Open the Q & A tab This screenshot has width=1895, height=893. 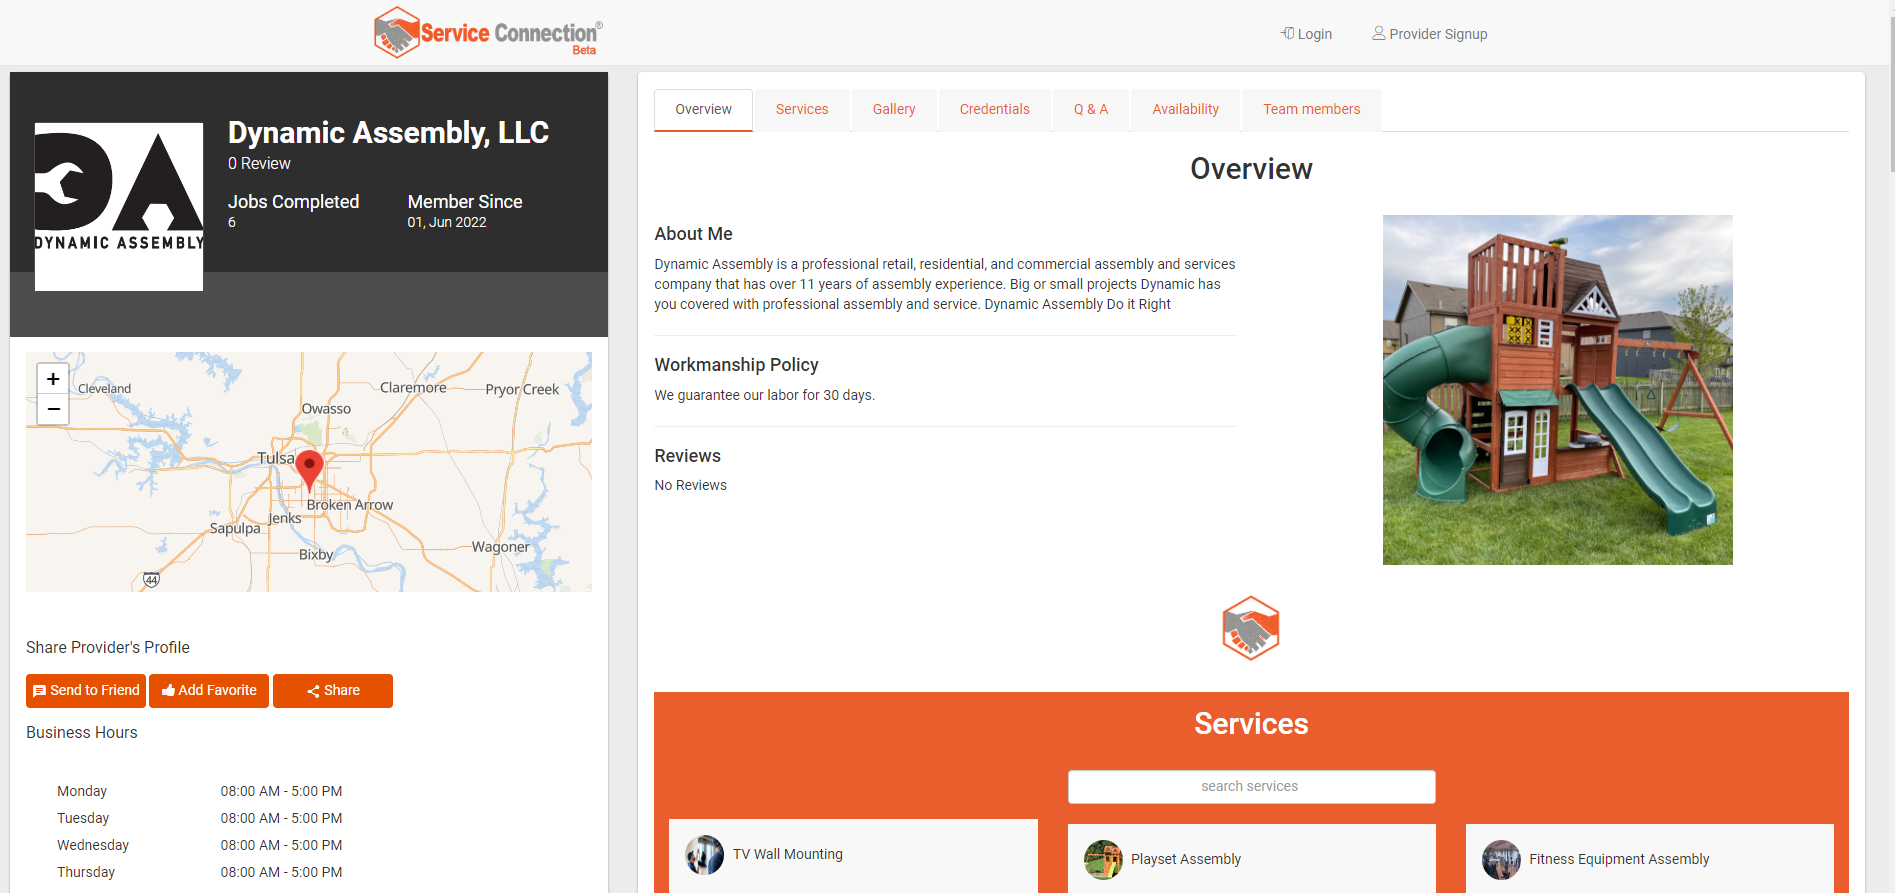pos(1090,110)
